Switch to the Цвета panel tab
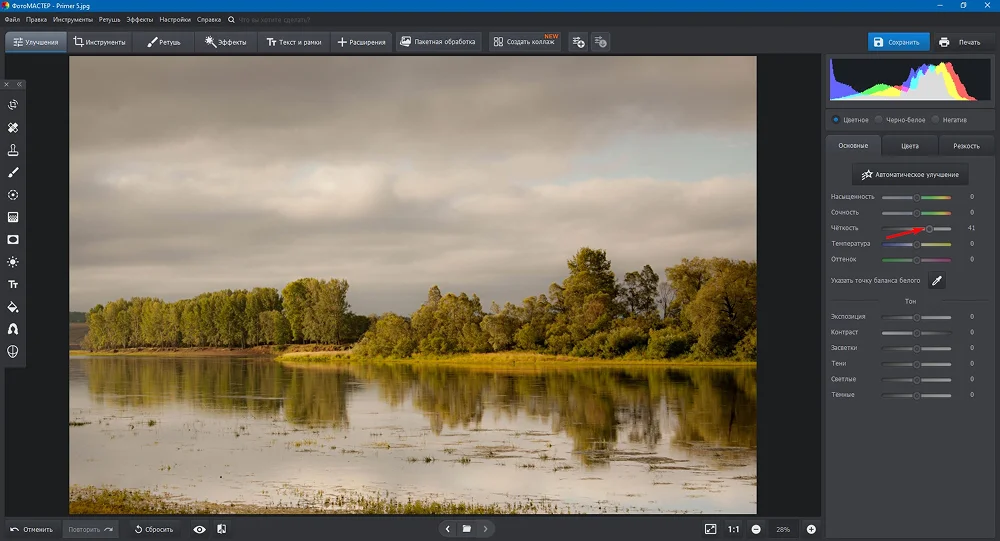 click(909, 146)
